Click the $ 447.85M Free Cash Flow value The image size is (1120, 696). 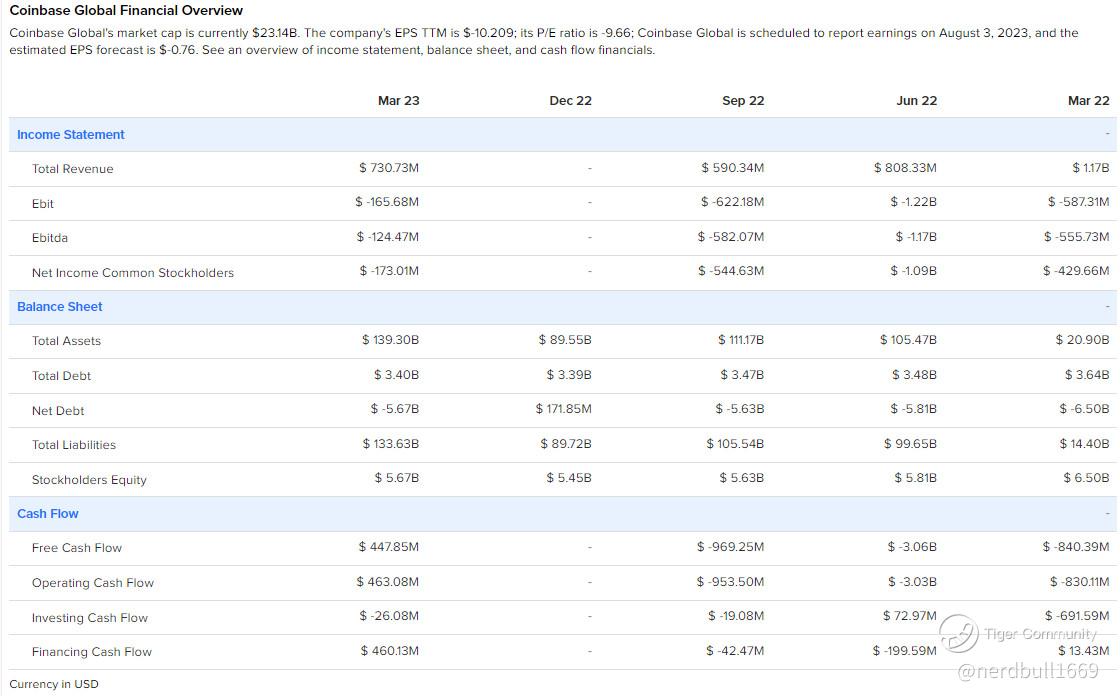389,547
